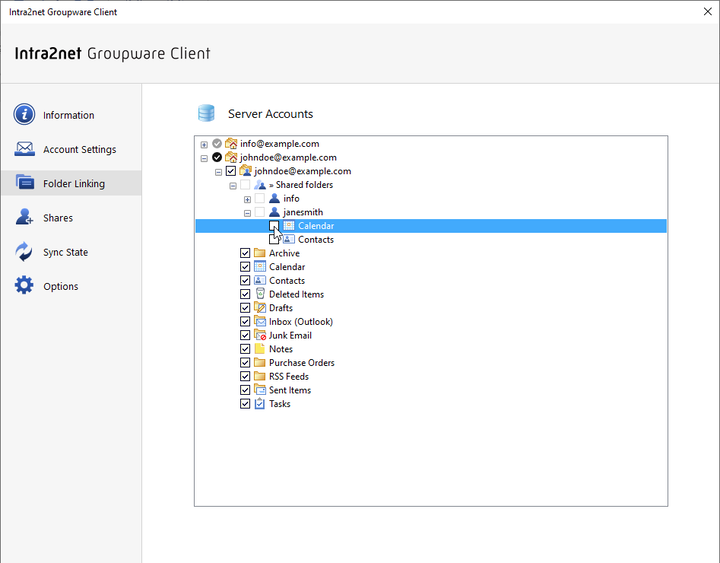Select the info@example.com account label

point(280,144)
